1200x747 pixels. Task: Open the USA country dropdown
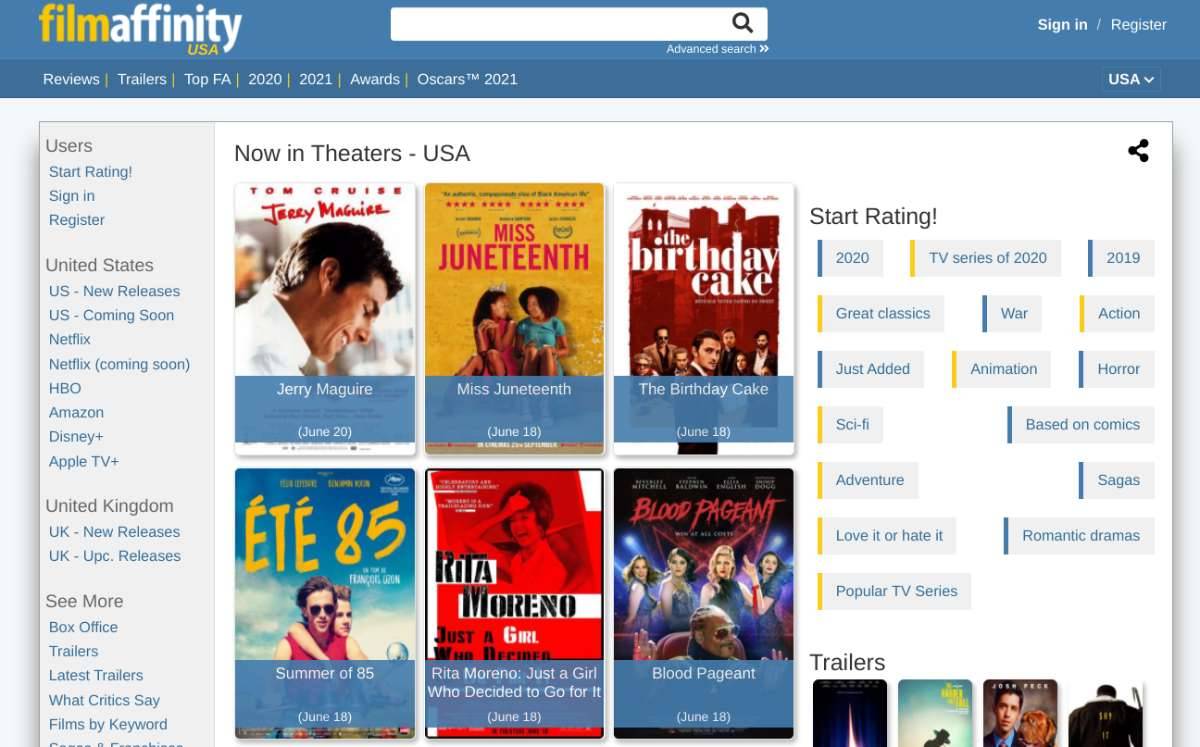tap(1131, 79)
